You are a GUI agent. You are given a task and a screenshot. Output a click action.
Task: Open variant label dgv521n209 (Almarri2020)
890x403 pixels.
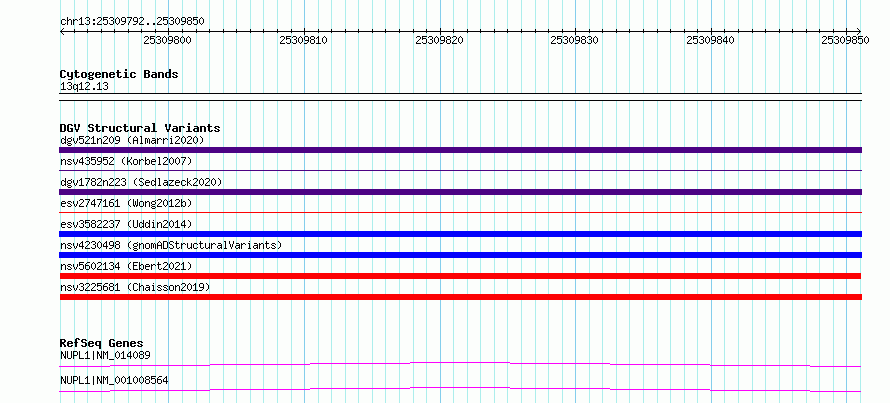coord(132,140)
